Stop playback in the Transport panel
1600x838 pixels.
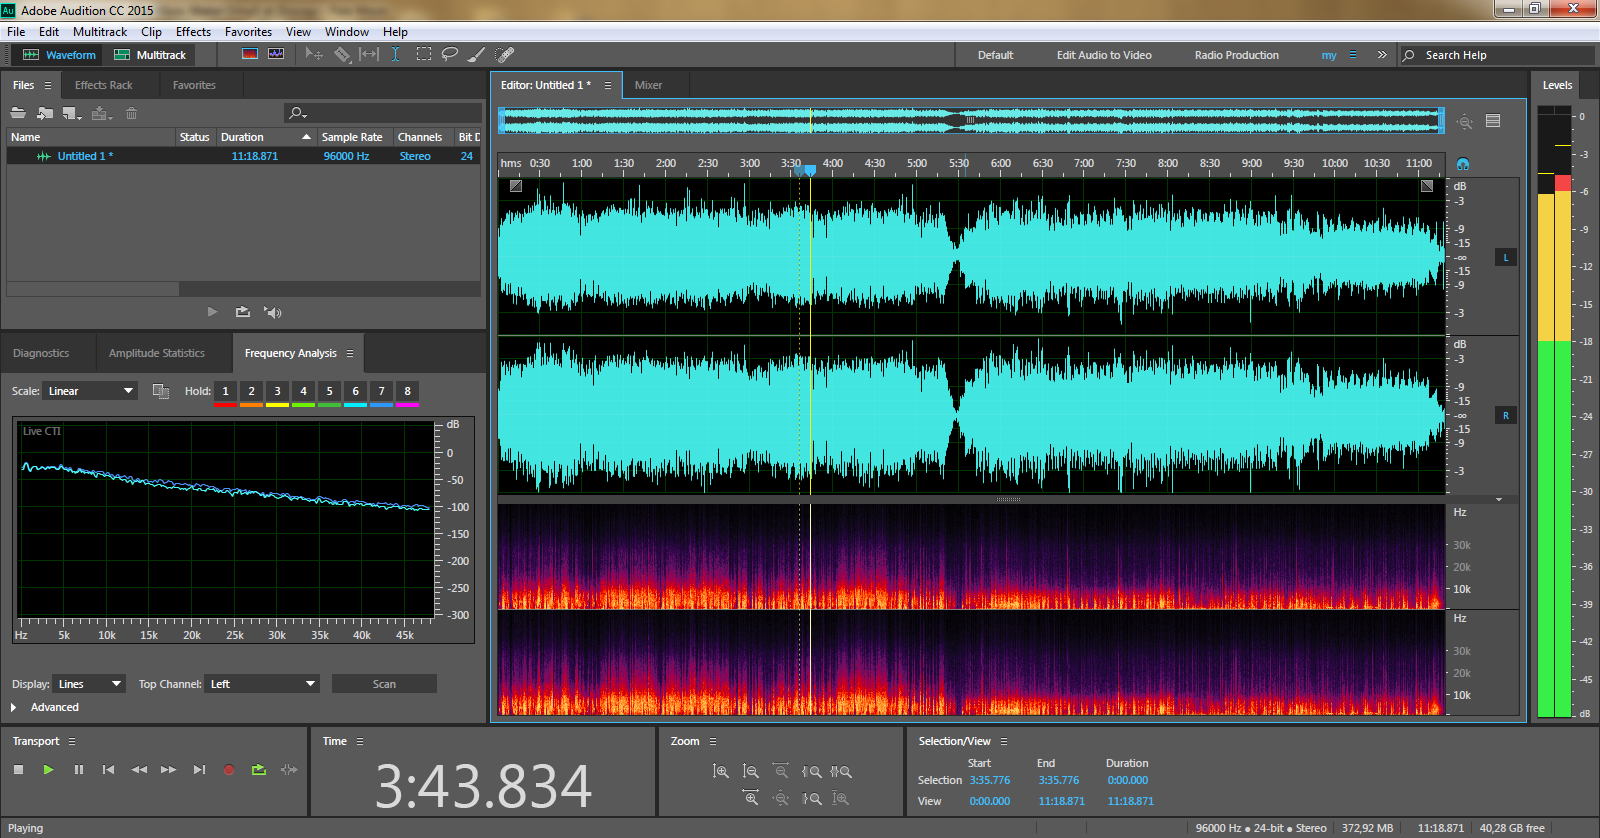pyautogui.click(x=18, y=770)
